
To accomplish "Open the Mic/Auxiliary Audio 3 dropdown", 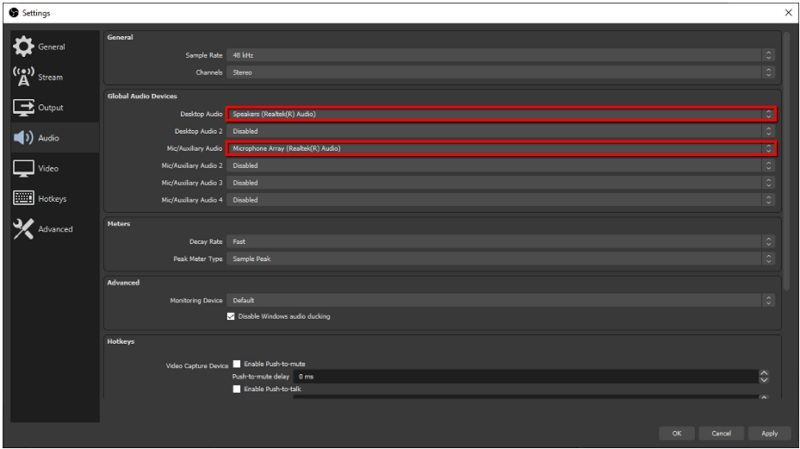I will point(501,183).
